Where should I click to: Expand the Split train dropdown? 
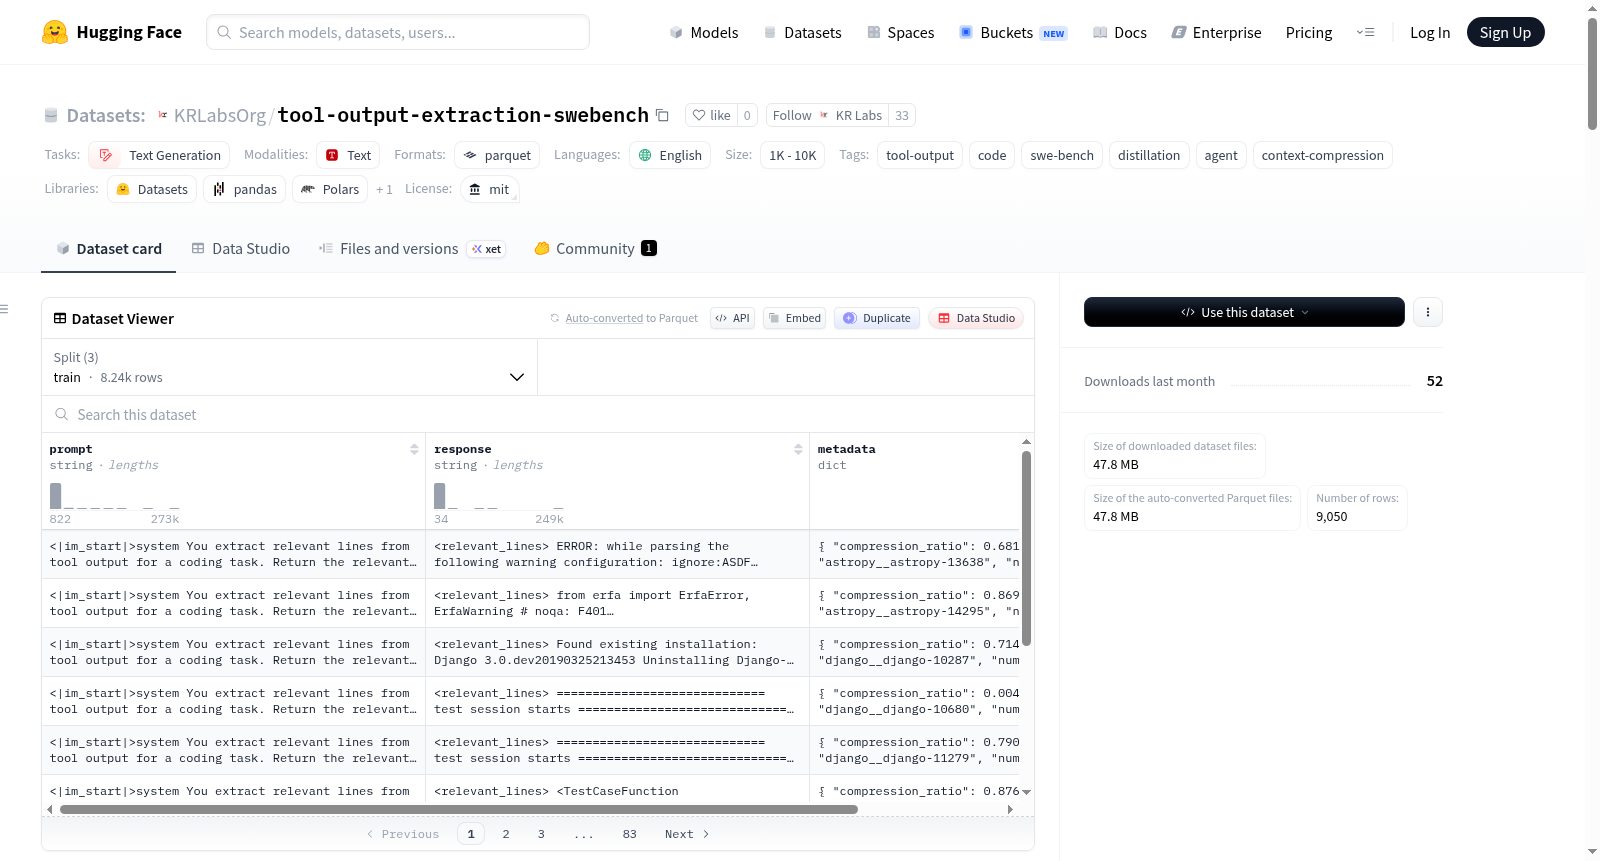[x=289, y=367]
